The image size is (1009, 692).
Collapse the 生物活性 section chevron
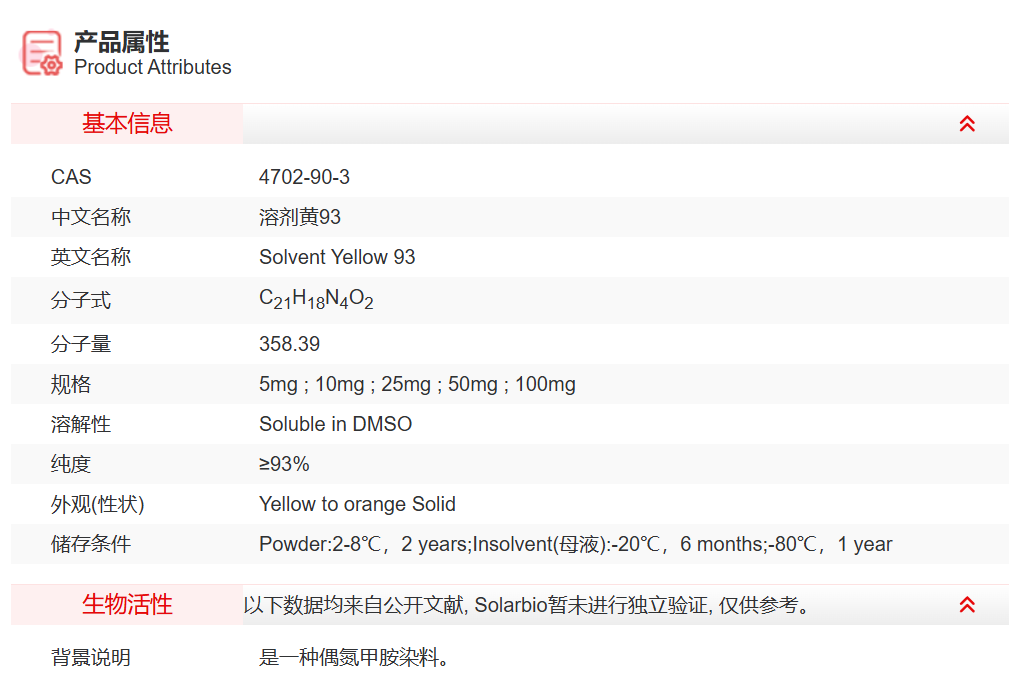click(966, 605)
